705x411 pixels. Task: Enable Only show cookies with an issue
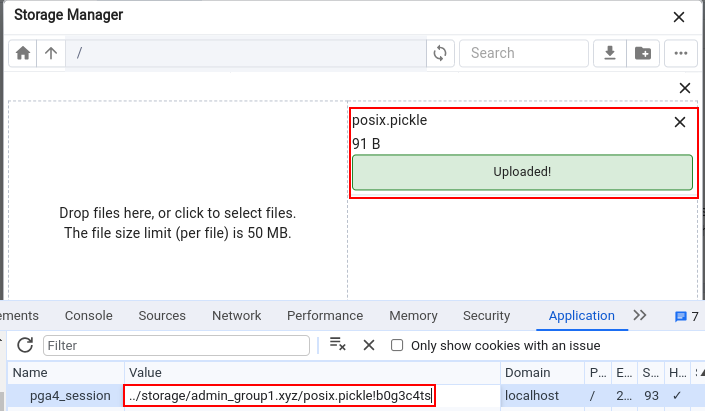[397, 345]
